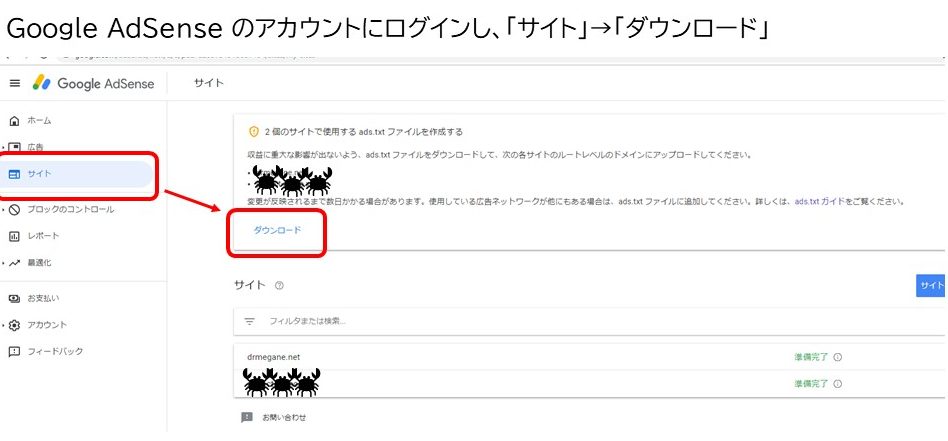The width and height of the screenshot is (948, 441).
Task: Open the hamburger main menu icon
Action: pyautogui.click(x=15, y=83)
